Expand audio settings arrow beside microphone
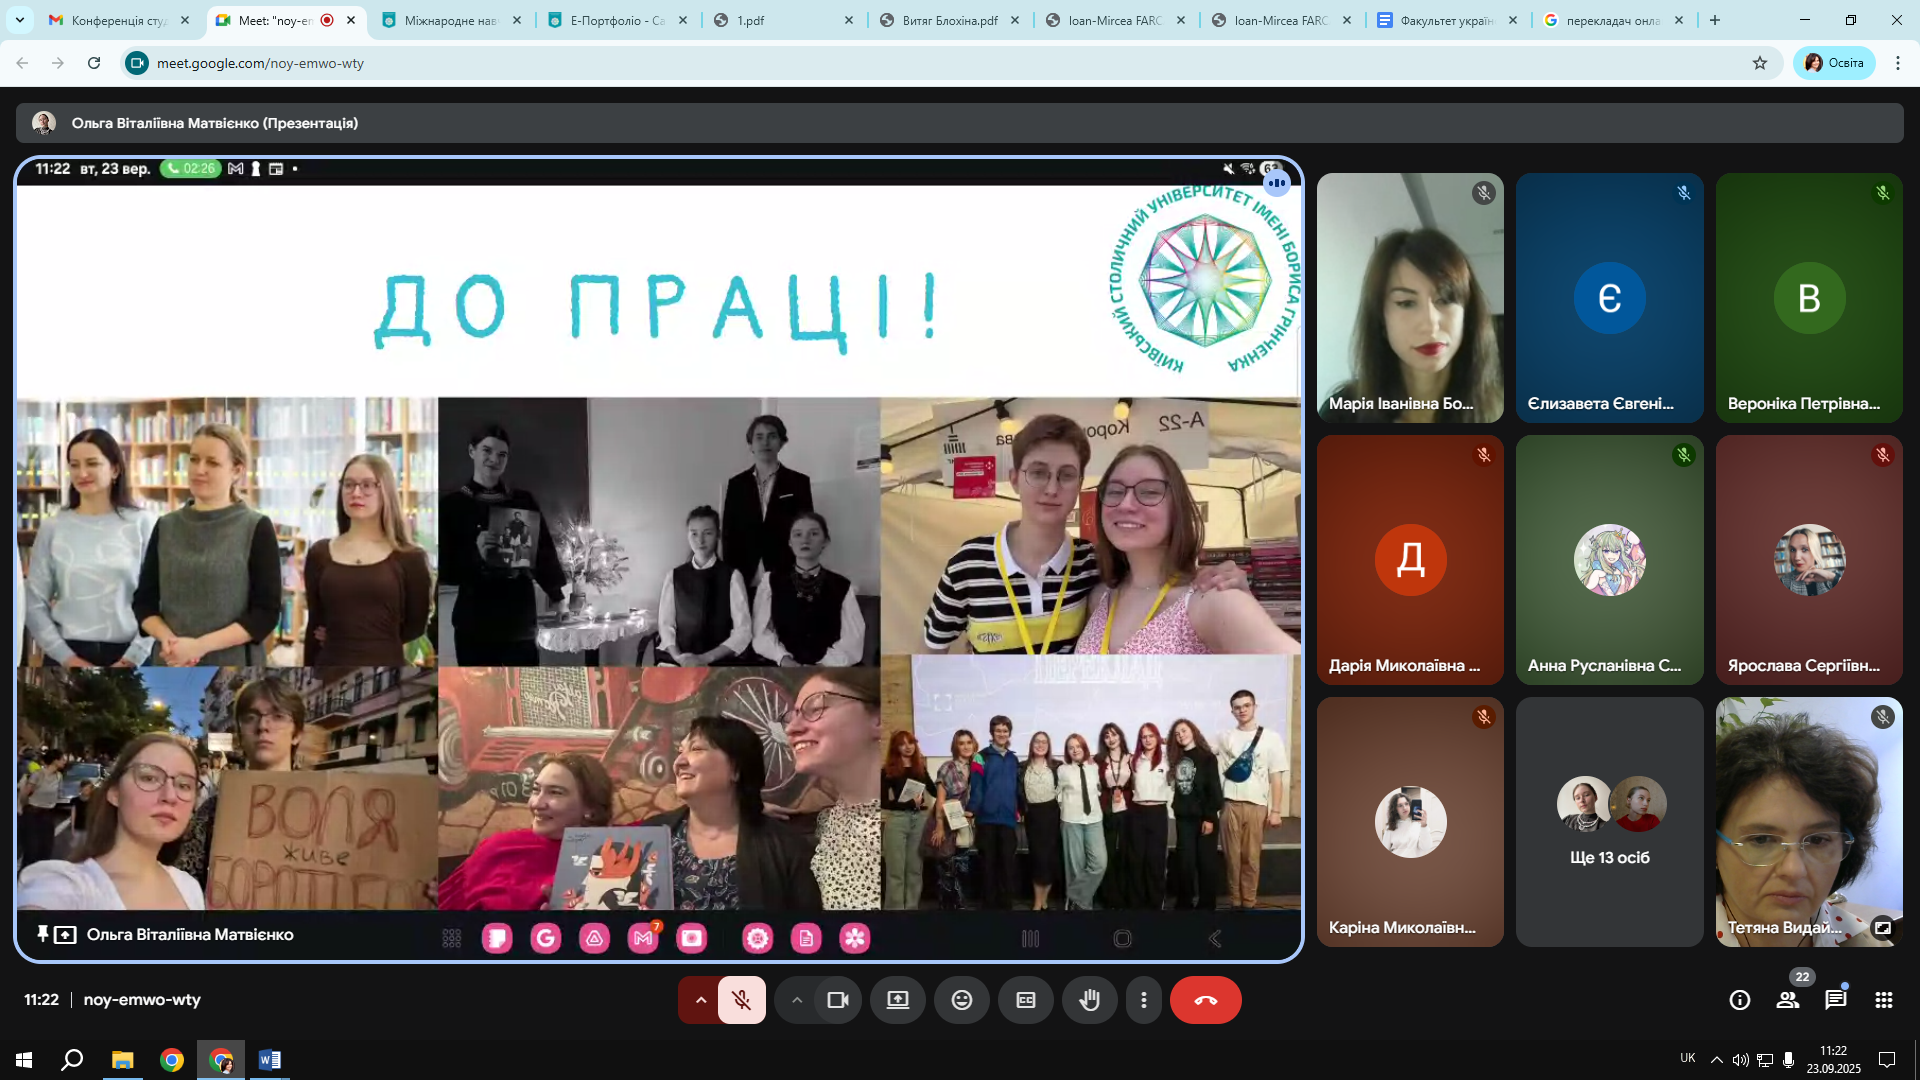This screenshot has height=1080, width=1920. tap(701, 1000)
